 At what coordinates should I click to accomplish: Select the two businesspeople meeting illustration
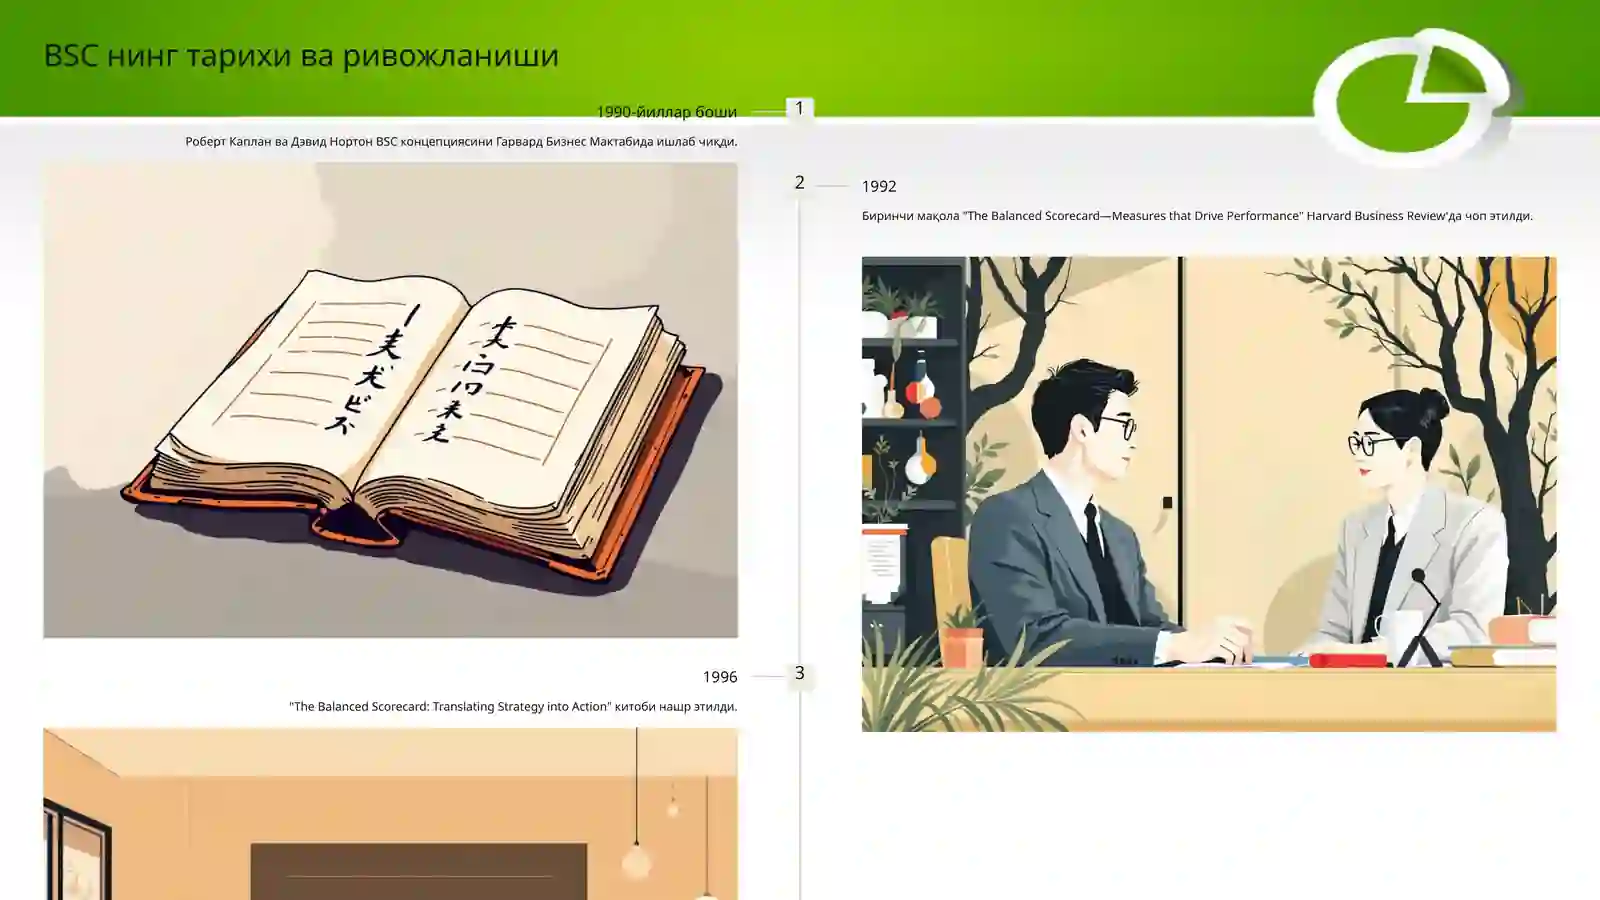(x=1209, y=494)
